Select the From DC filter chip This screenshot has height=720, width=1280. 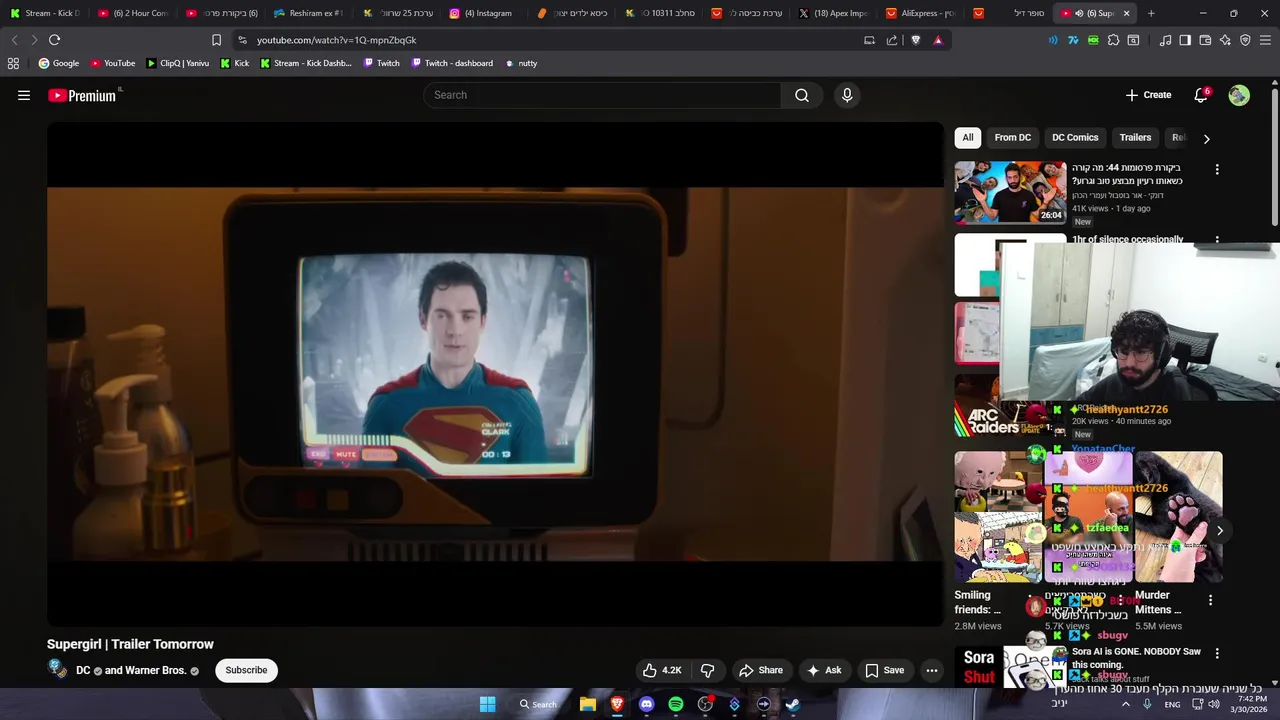tap(1012, 138)
